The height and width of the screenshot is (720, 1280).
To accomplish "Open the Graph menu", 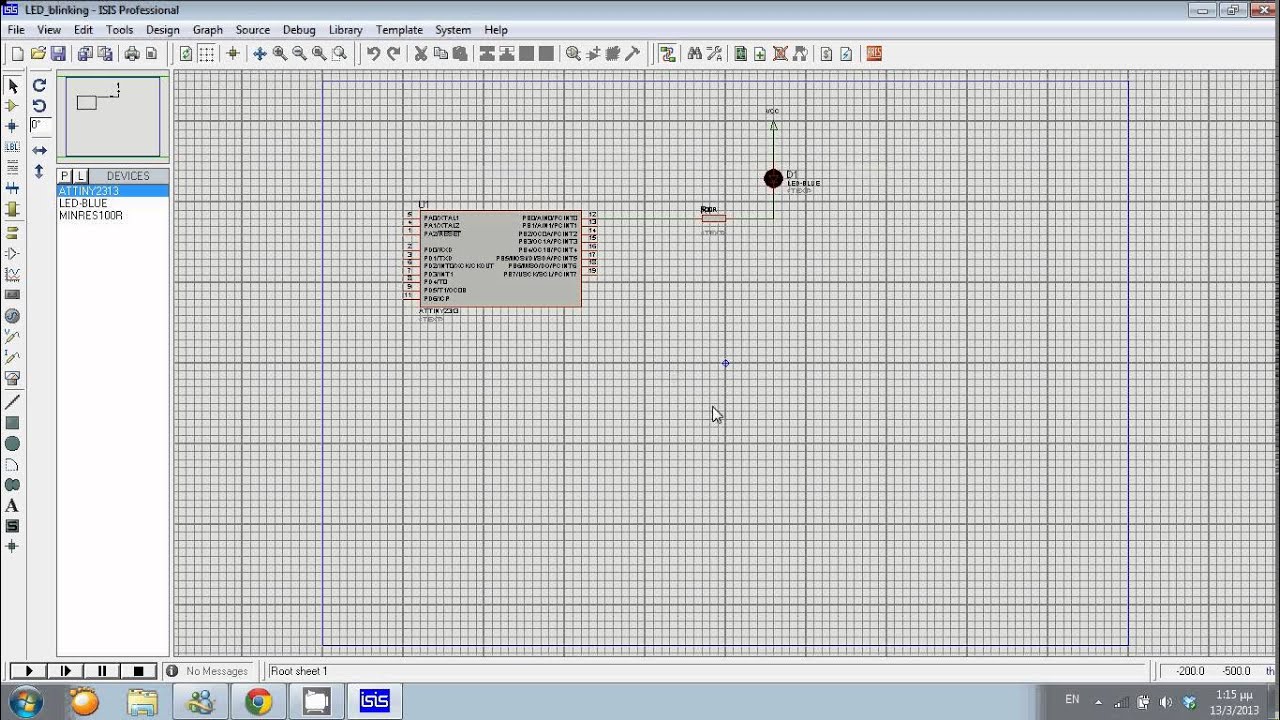I will click(x=208, y=30).
